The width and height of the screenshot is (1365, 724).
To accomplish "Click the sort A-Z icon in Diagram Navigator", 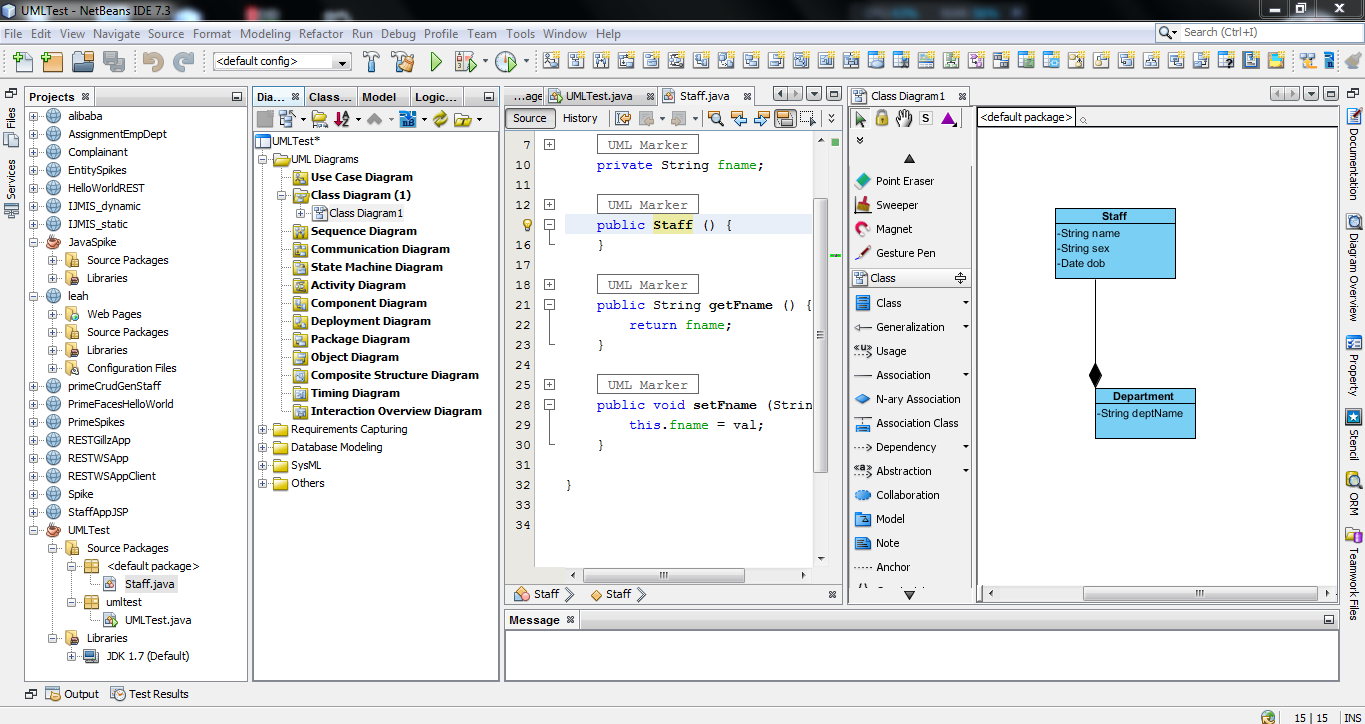I will click(343, 119).
